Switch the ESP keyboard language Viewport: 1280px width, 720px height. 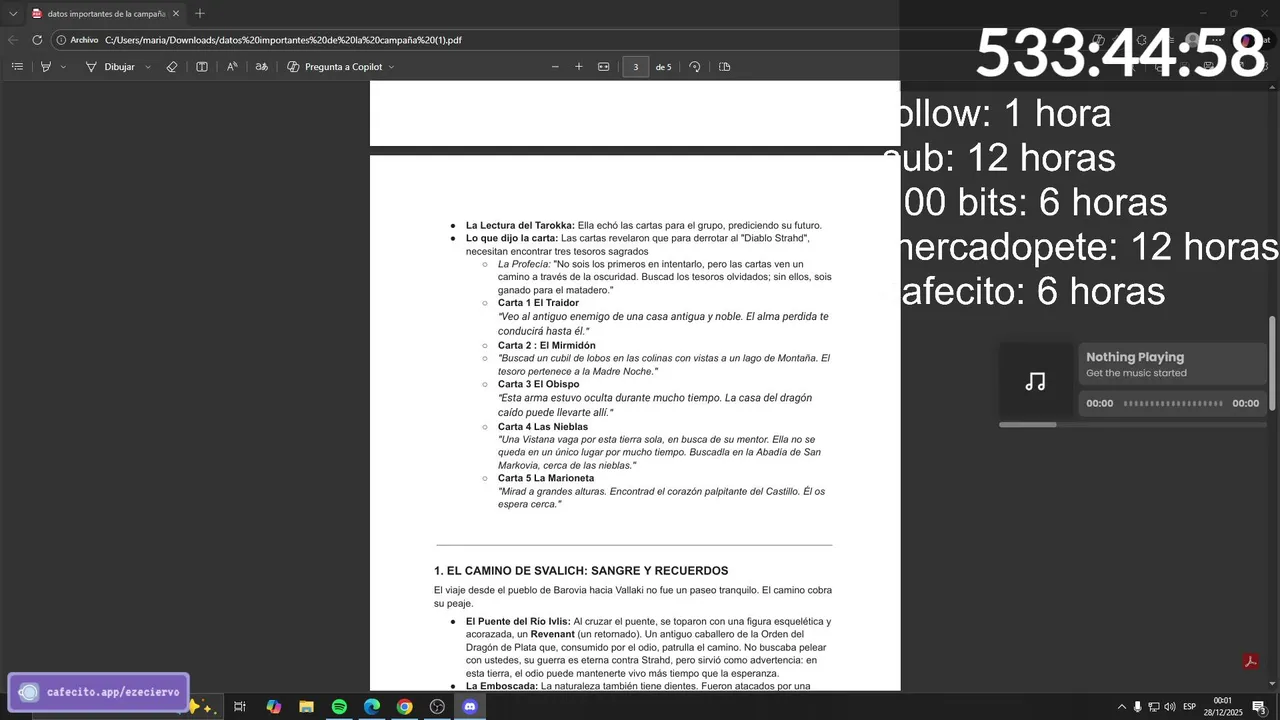coord(1190,707)
